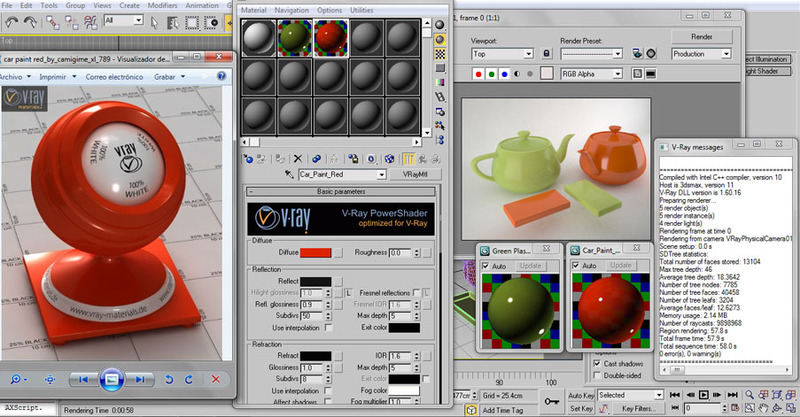Open Environment and Effects dialog icon

(651, 54)
